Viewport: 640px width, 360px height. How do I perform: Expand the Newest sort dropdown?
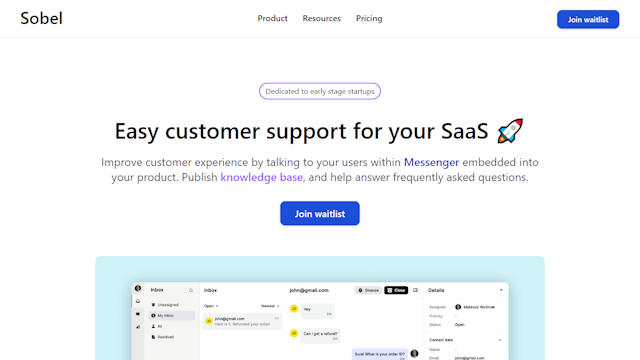270,306
